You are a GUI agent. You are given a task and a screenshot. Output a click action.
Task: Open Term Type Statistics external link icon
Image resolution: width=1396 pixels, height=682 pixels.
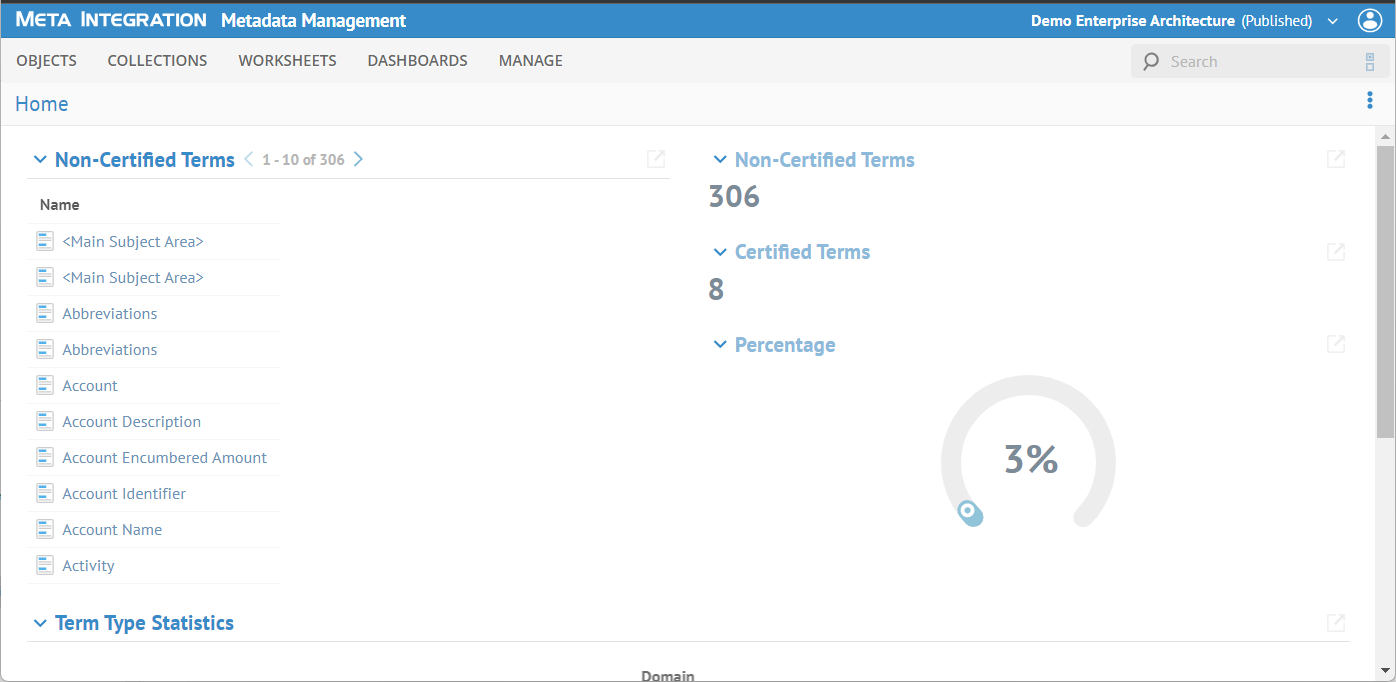click(x=1335, y=623)
